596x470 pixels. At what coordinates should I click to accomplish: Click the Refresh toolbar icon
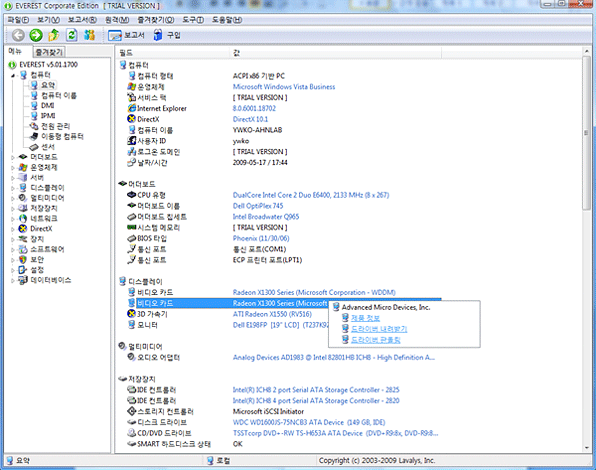tap(72, 35)
